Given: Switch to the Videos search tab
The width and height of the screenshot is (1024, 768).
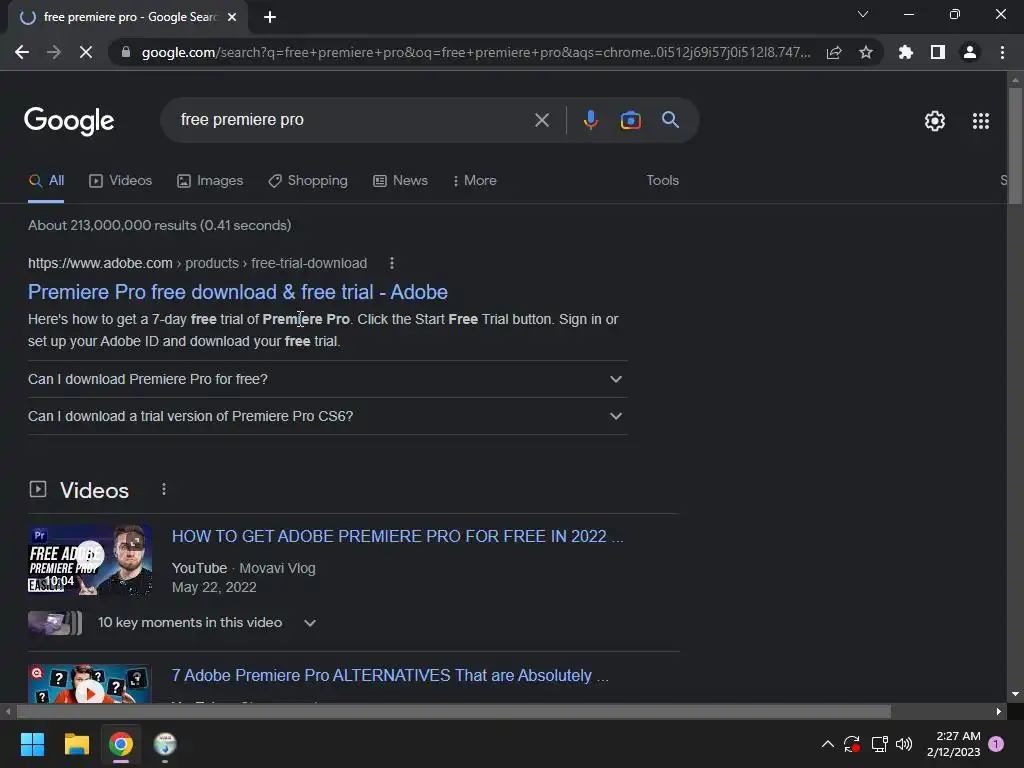Looking at the screenshot, I should (x=120, y=181).
